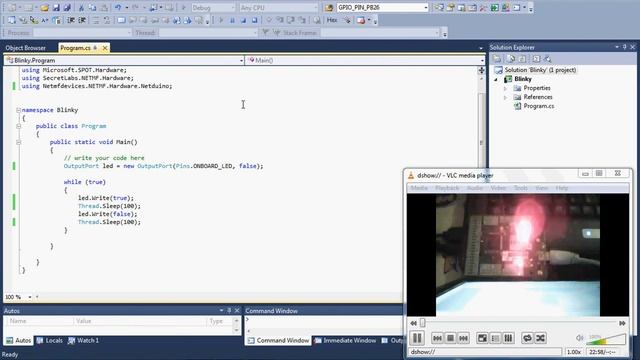Click the debug Break All pause icon
The height and width of the screenshot is (360, 640).
click(x=232, y=20)
